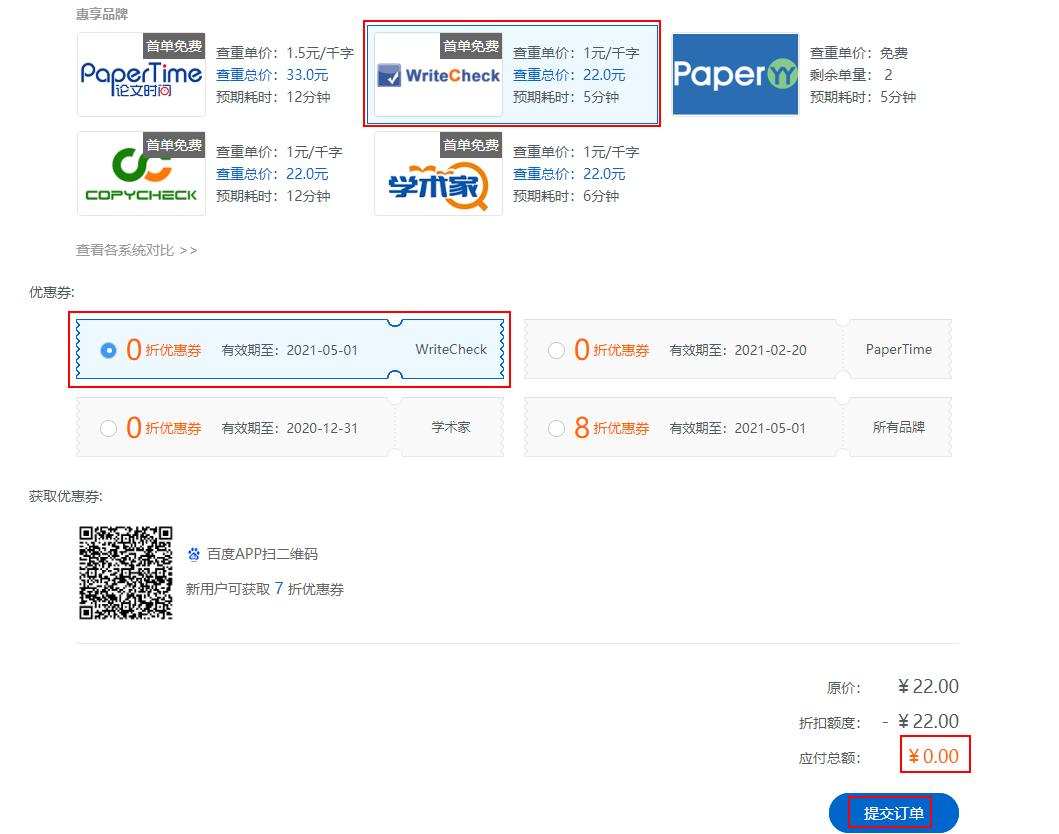The image size is (1059, 834).
Task: Click 学术家 coupon expiry 2020-12-31
Action: (x=322, y=428)
